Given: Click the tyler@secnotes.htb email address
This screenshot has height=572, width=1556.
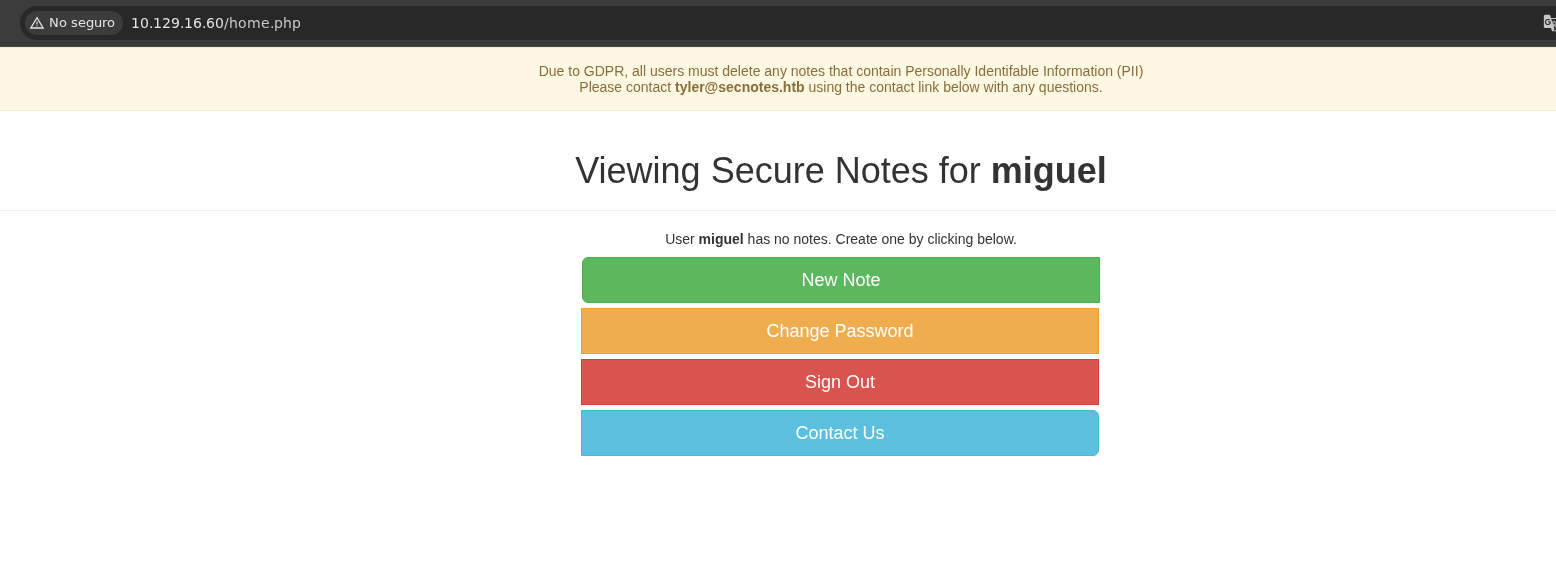Looking at the screenshot, I should 739,87.
